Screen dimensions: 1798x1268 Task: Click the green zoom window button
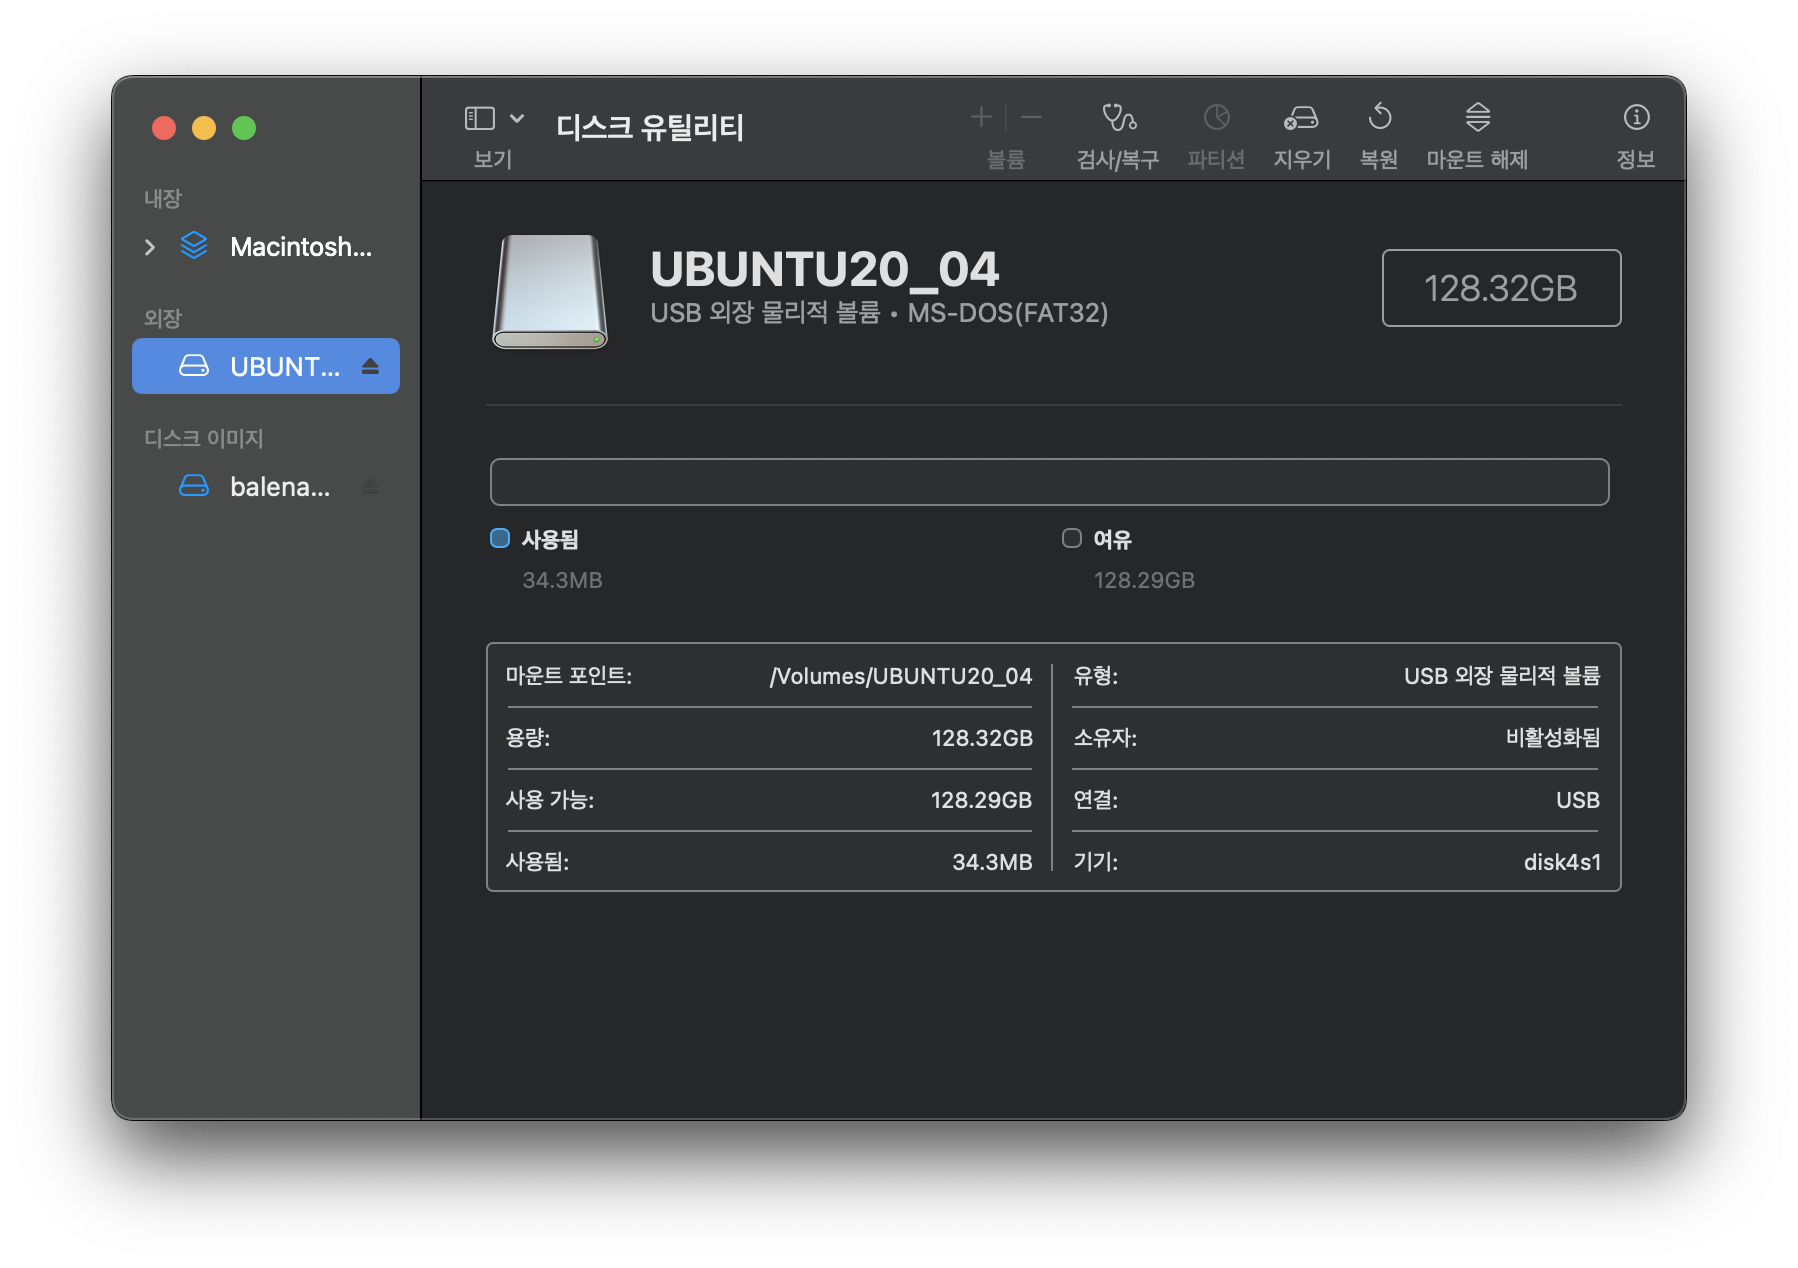pyautogui.click(x=244, y=128)
